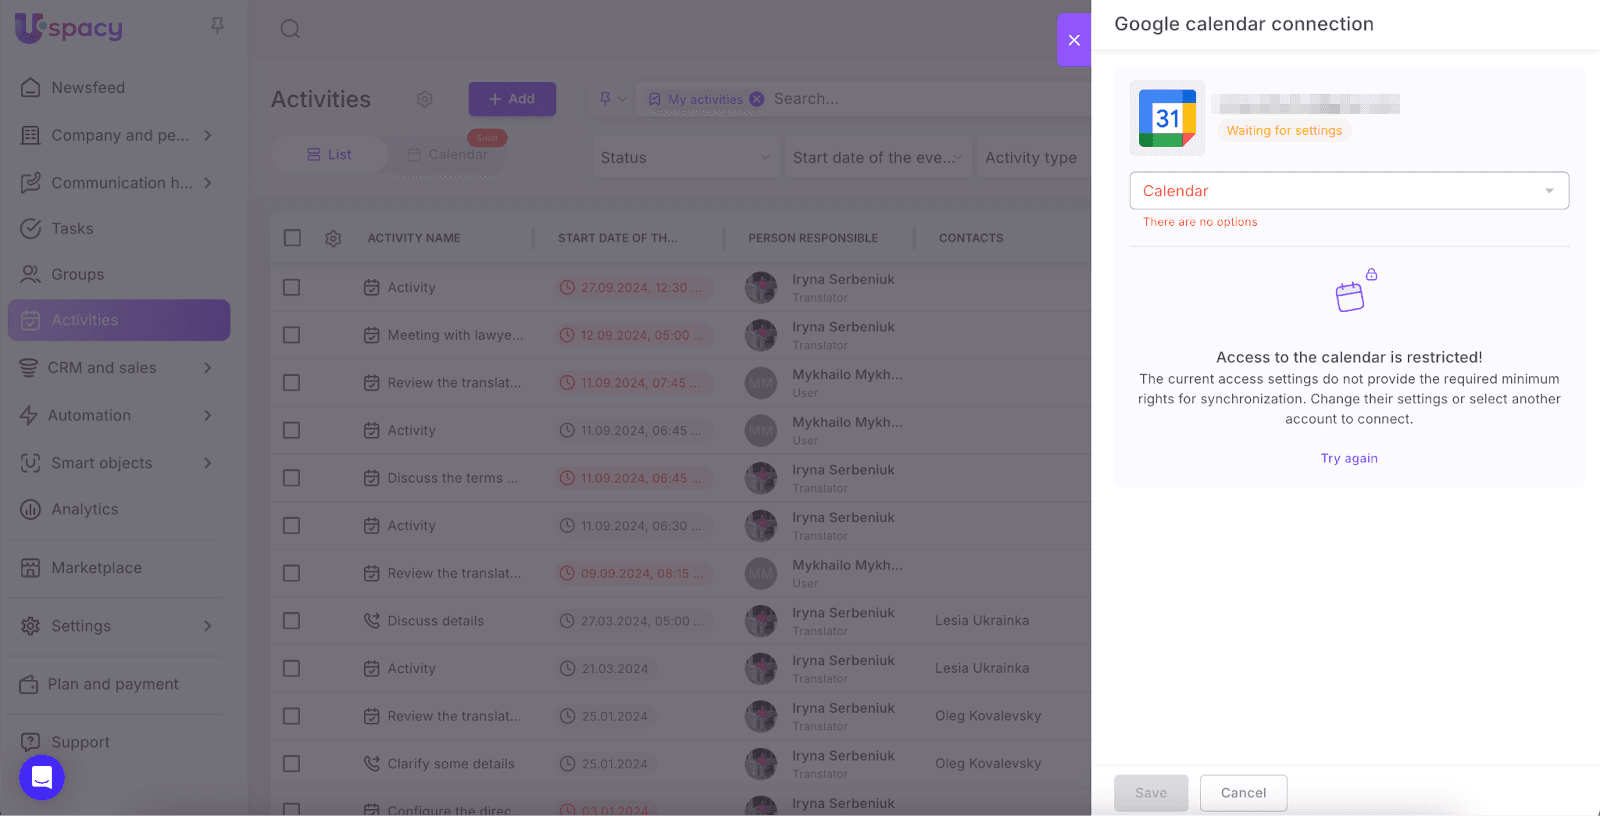Viewport: 1600px width, 816px height.
Task: Select the Discuss details row checkbox
Action: [292, 621]
